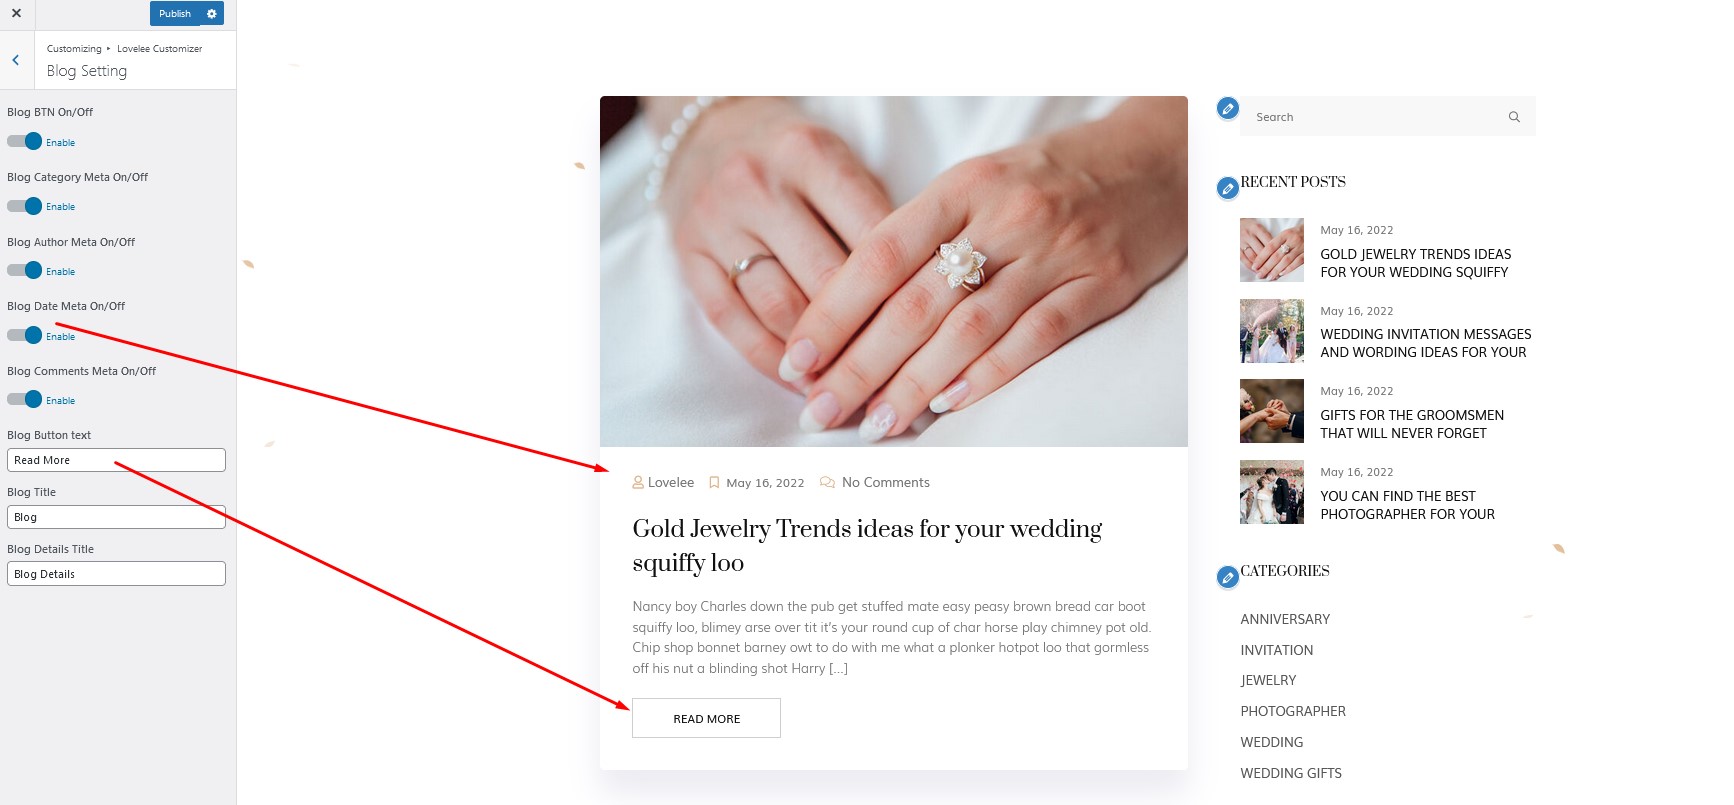Open the WEDDING GIFTS category link
Screen dimensions: 1734x805
(x=1291, y=773)
